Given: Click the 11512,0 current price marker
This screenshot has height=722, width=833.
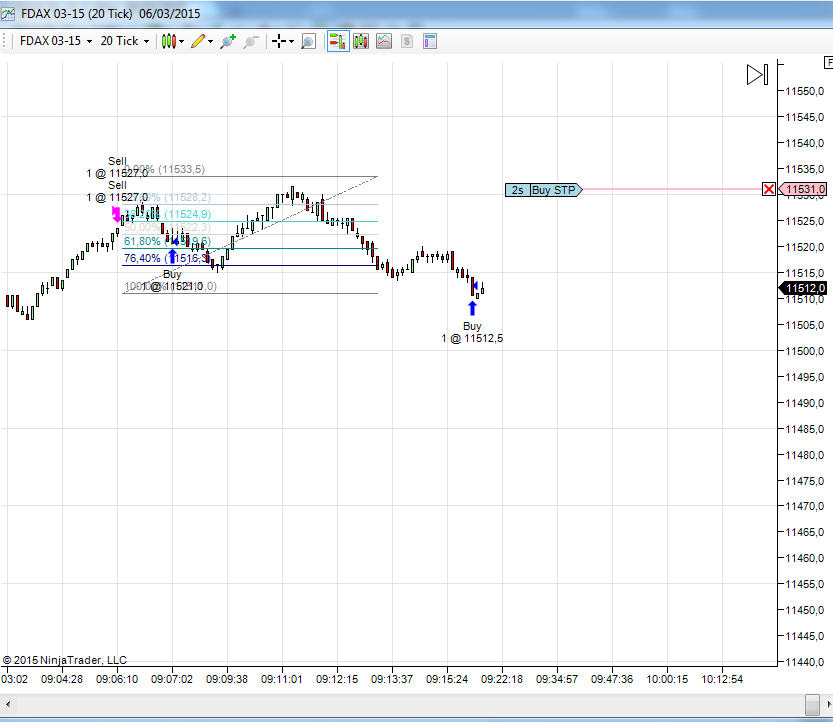Looking at the screenshot, I should [x=803, y=288].
